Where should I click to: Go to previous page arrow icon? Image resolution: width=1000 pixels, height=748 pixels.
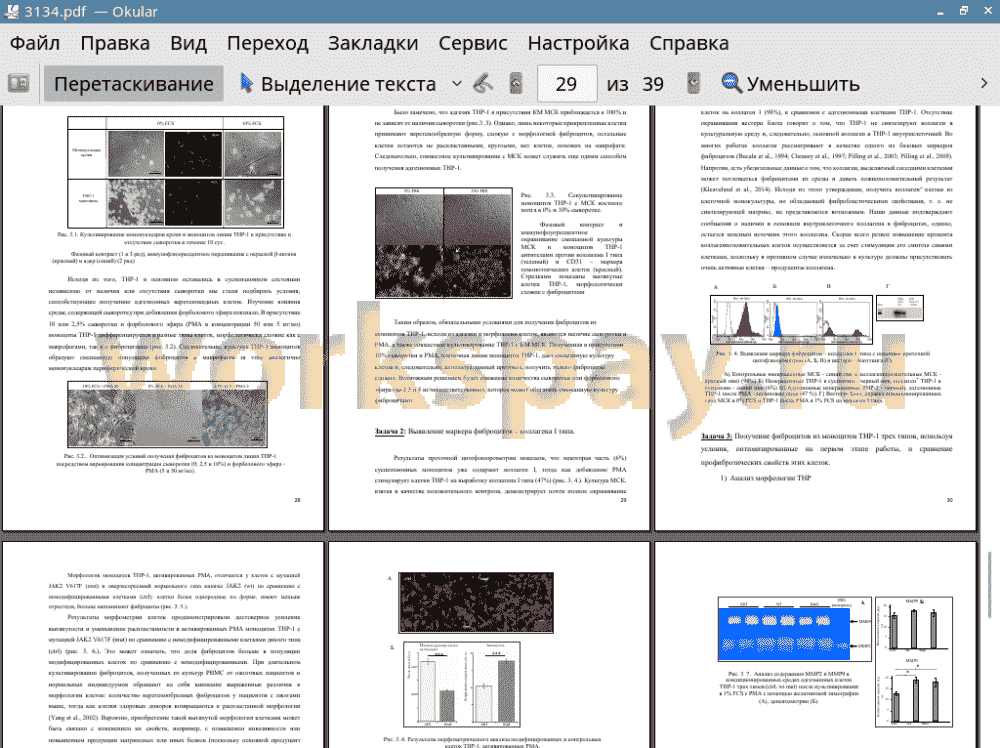[x=516, y=83]
